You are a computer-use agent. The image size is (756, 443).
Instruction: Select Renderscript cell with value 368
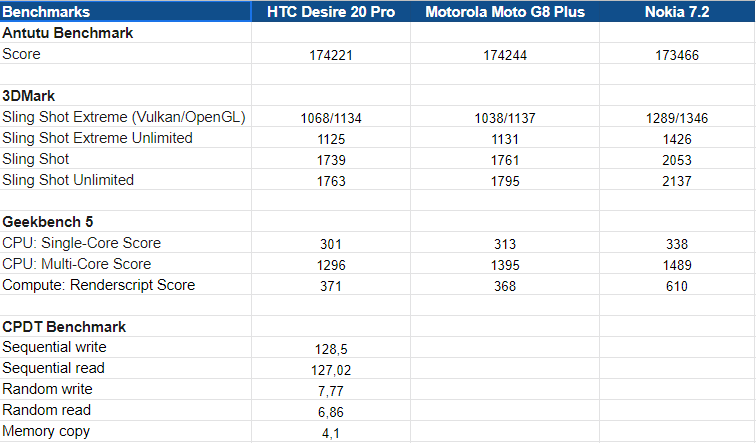point(505,285)
